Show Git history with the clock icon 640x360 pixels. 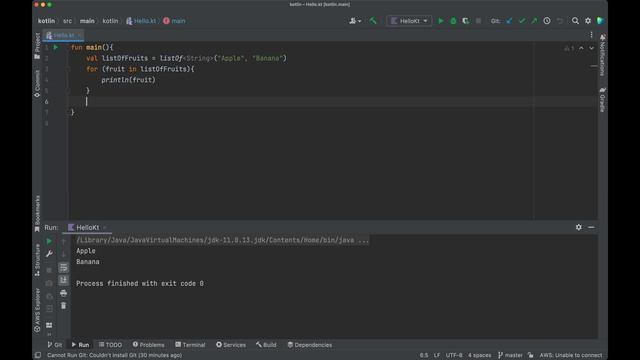point(547,21)
